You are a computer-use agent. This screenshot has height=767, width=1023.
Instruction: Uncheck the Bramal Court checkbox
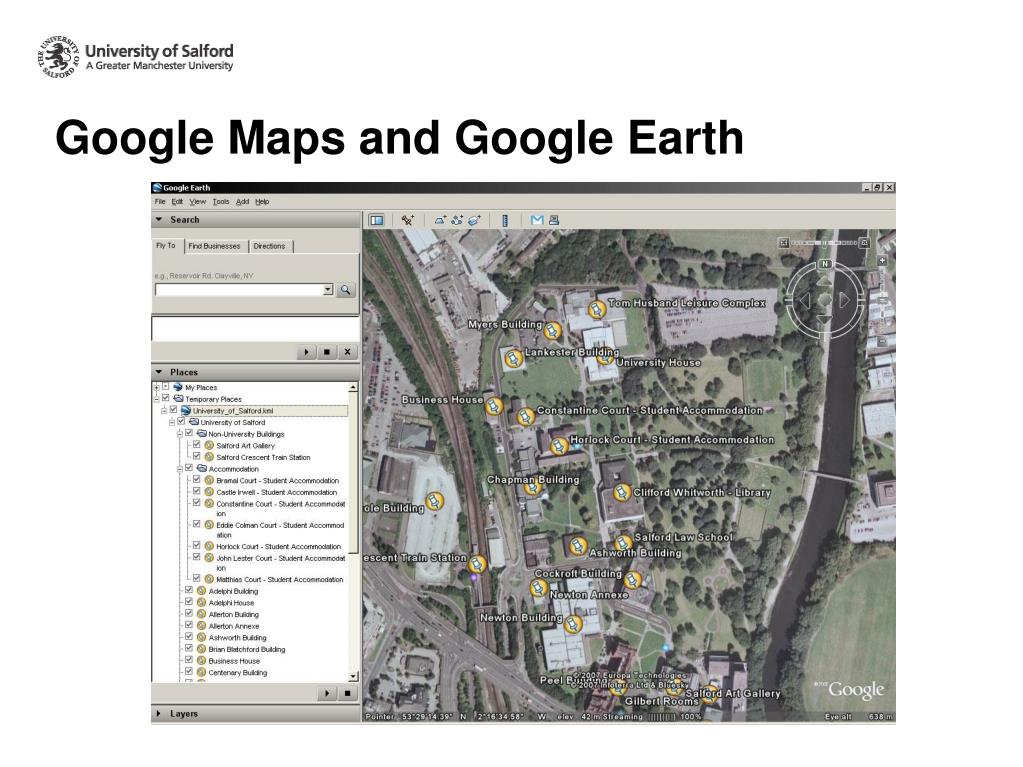pos(196,479)
